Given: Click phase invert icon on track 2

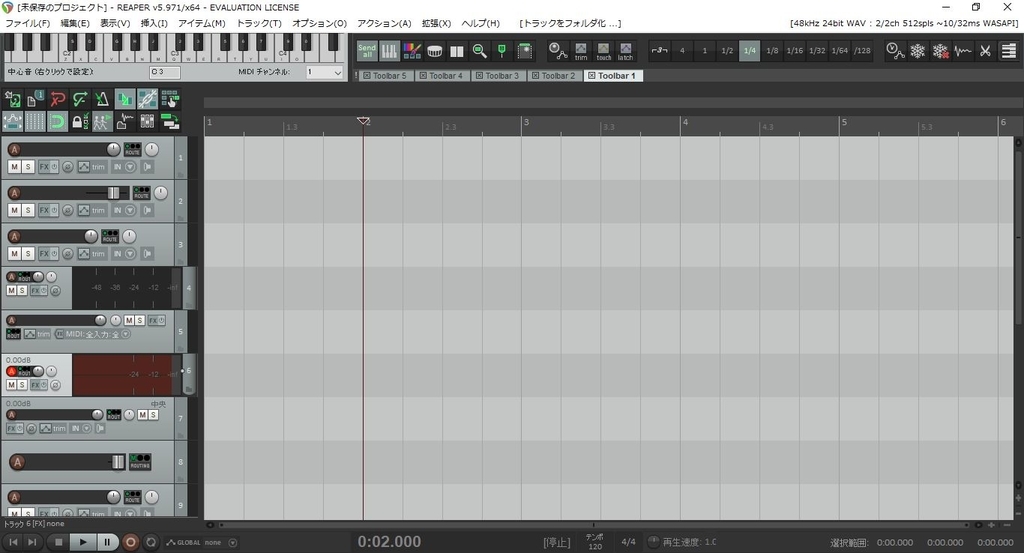Looking at the screenshot, I should 67,210.
